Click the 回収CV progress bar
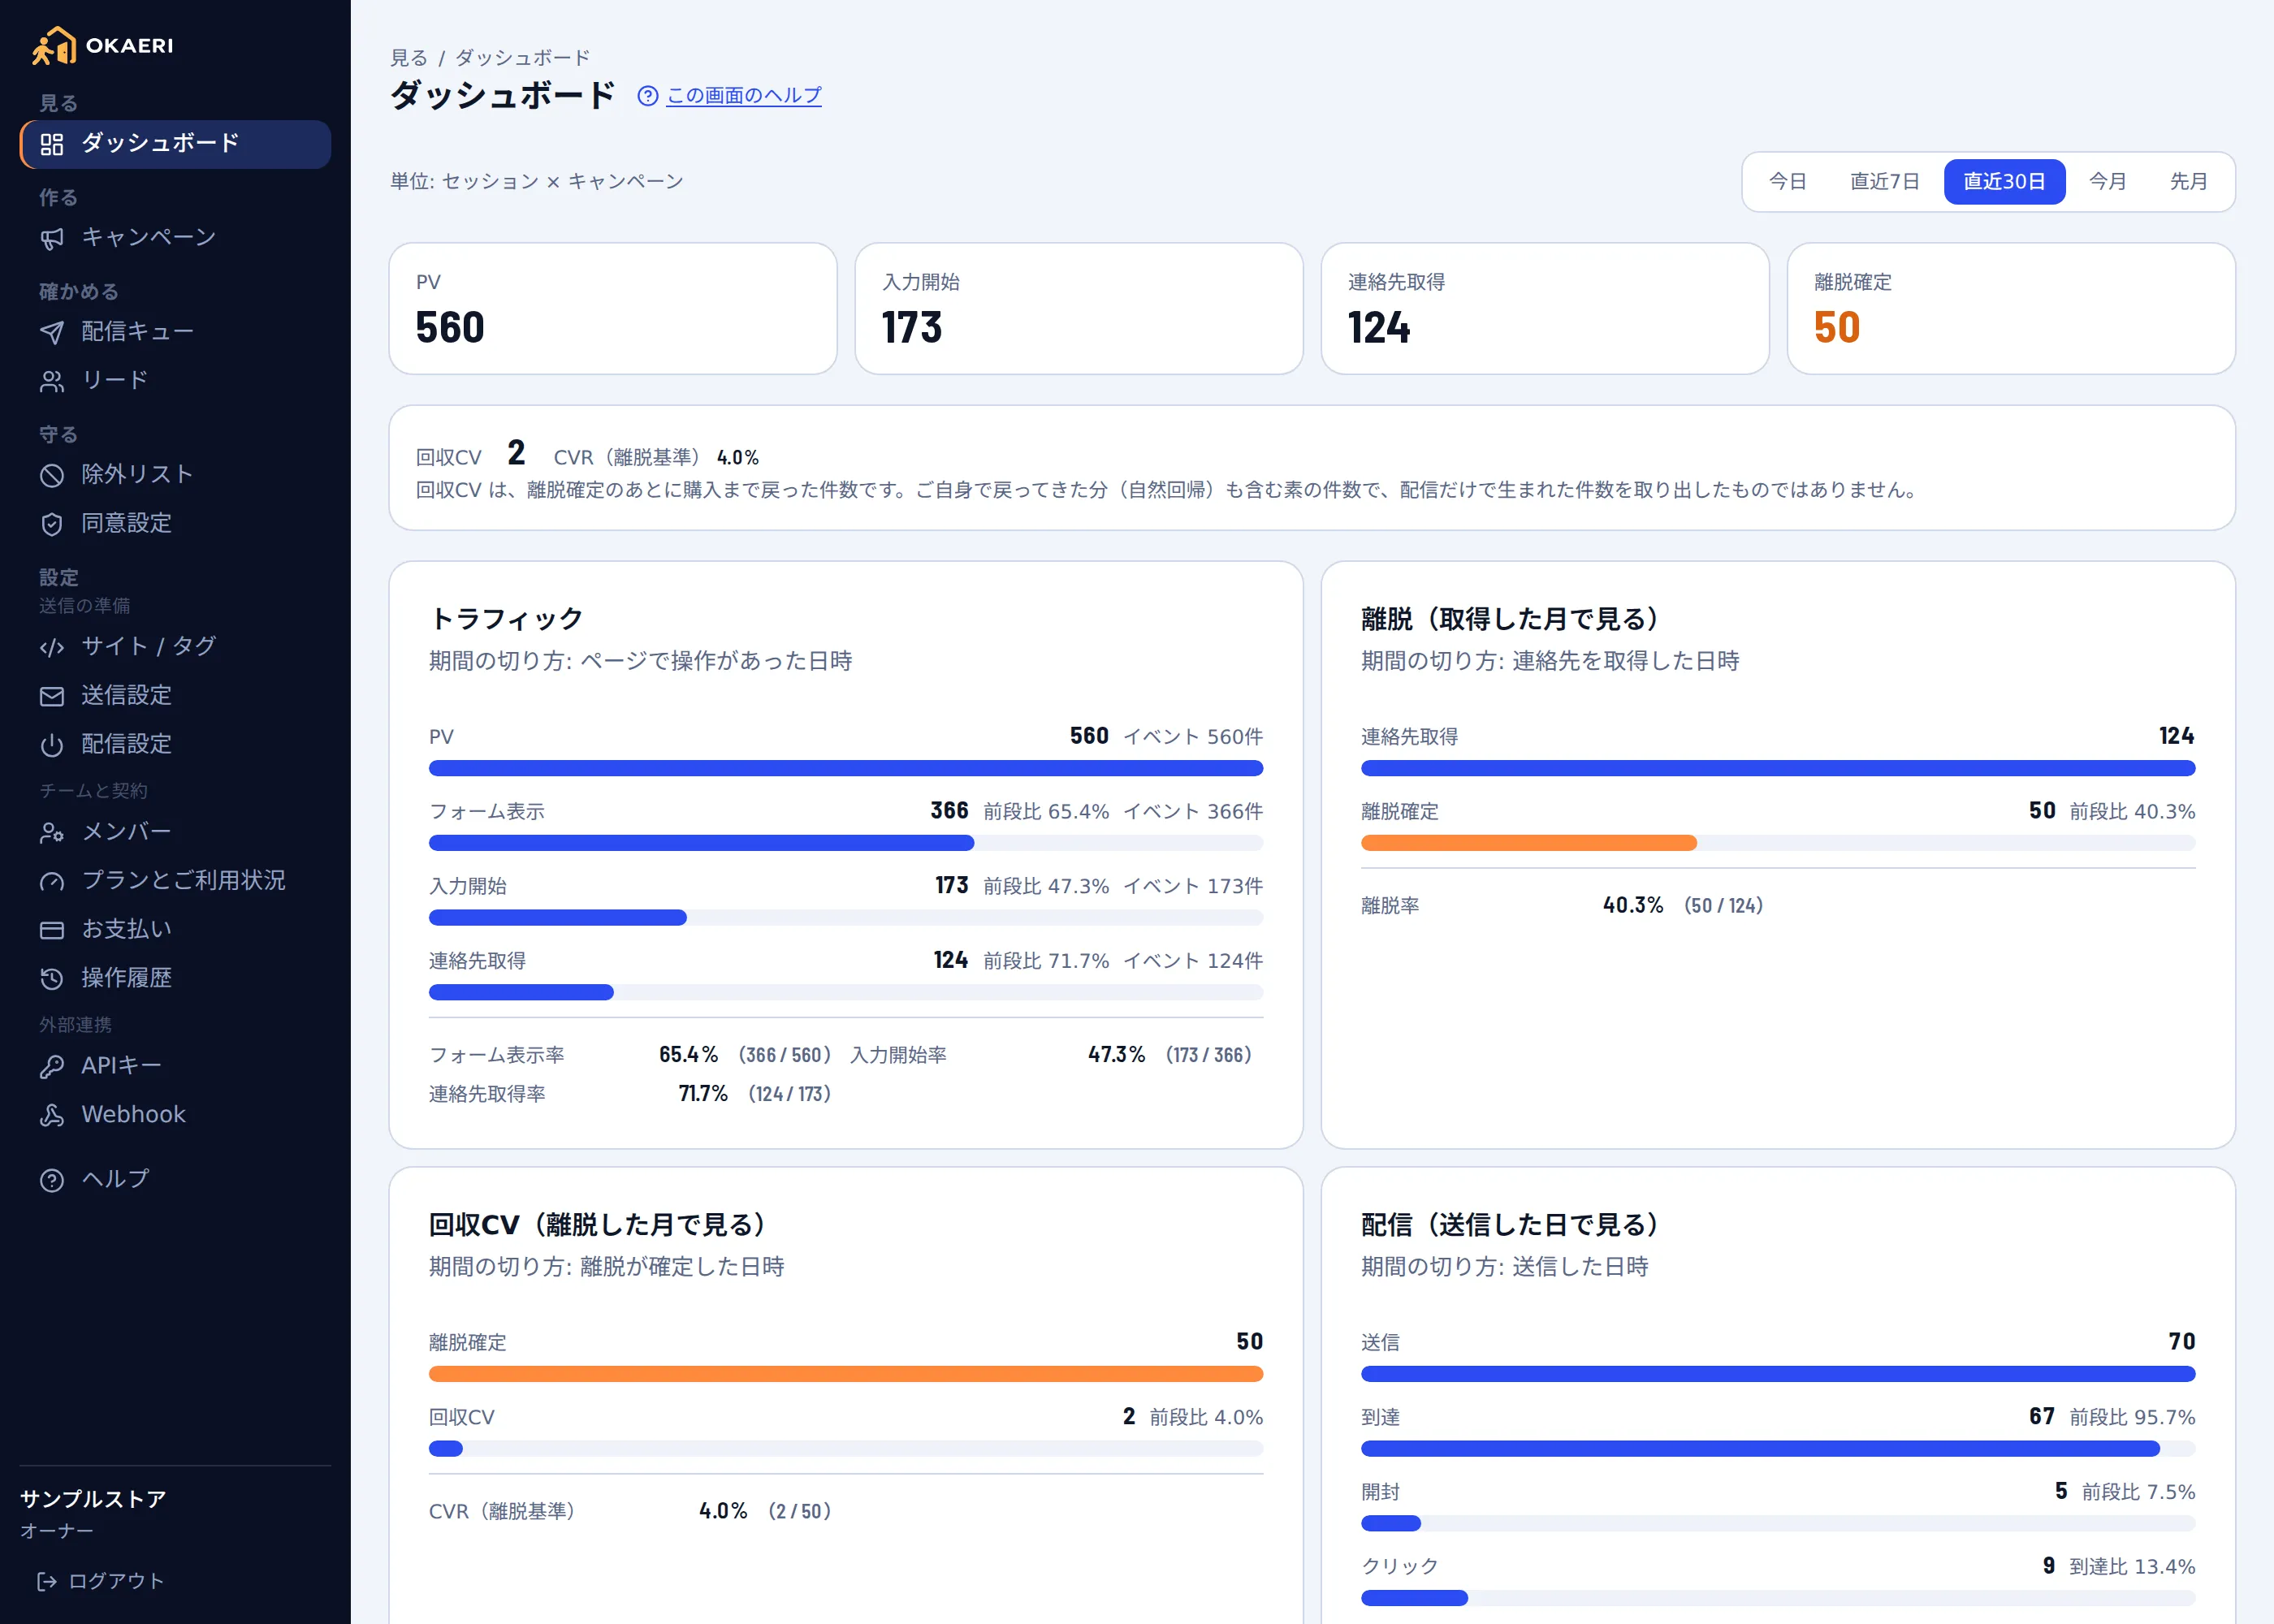The width and height of the screenshot is (2274, 1624). point(846,1449)
